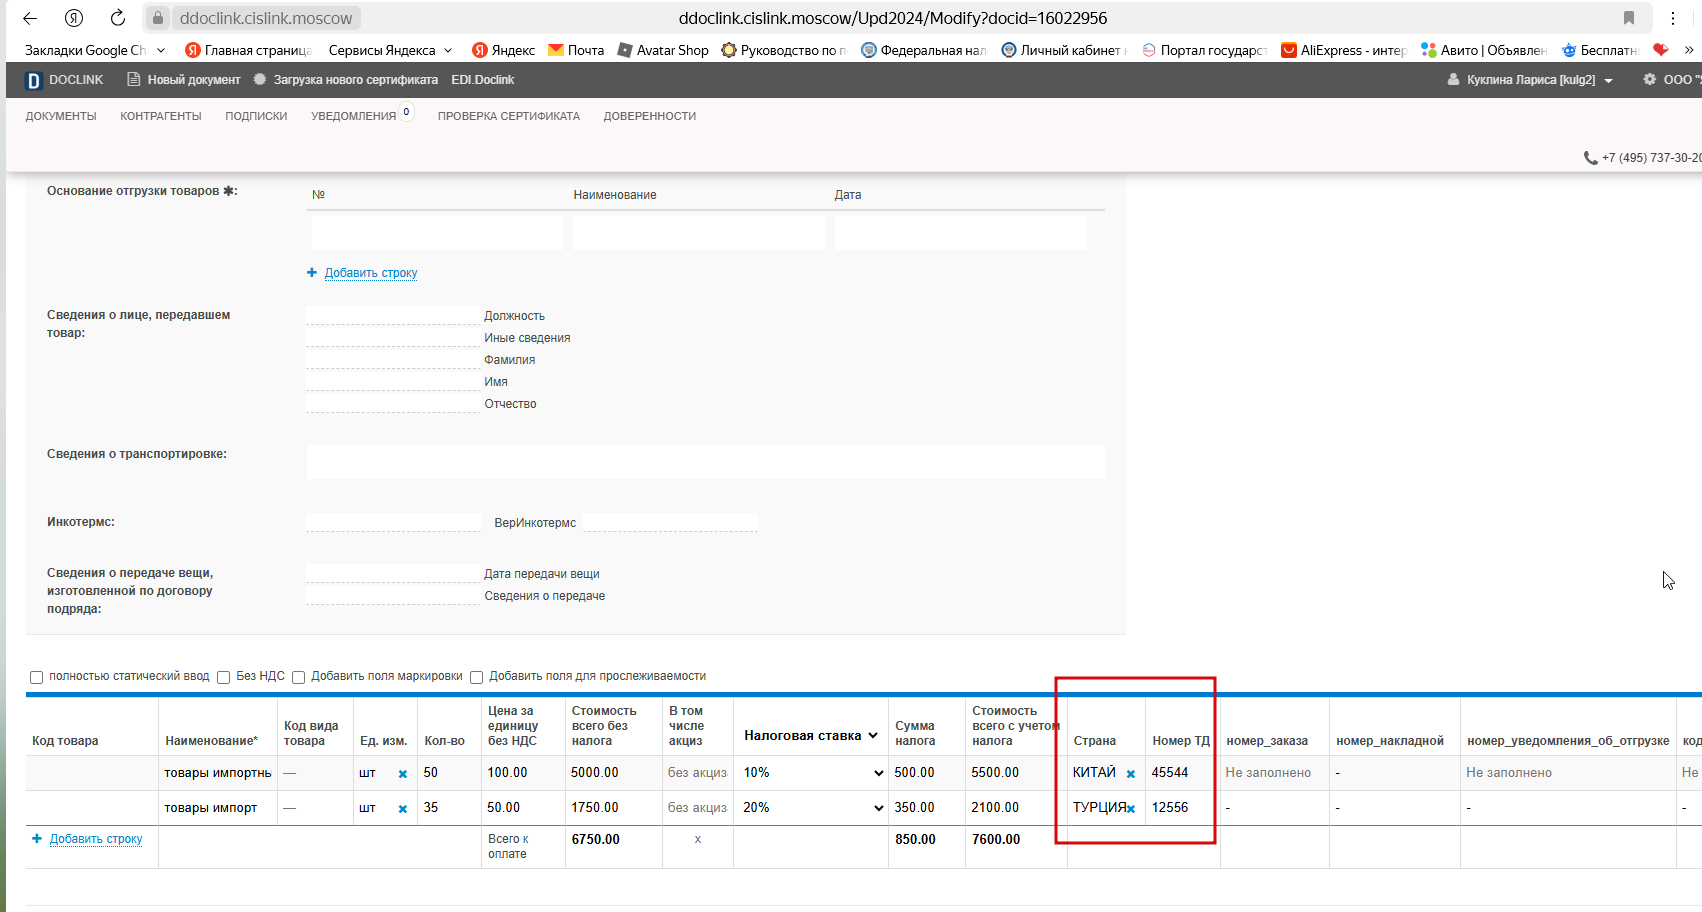This screenshot has height=912, width=1702.
Task: Expand Сервисы Яндекса bookmark folder
Action: point(390,50)
